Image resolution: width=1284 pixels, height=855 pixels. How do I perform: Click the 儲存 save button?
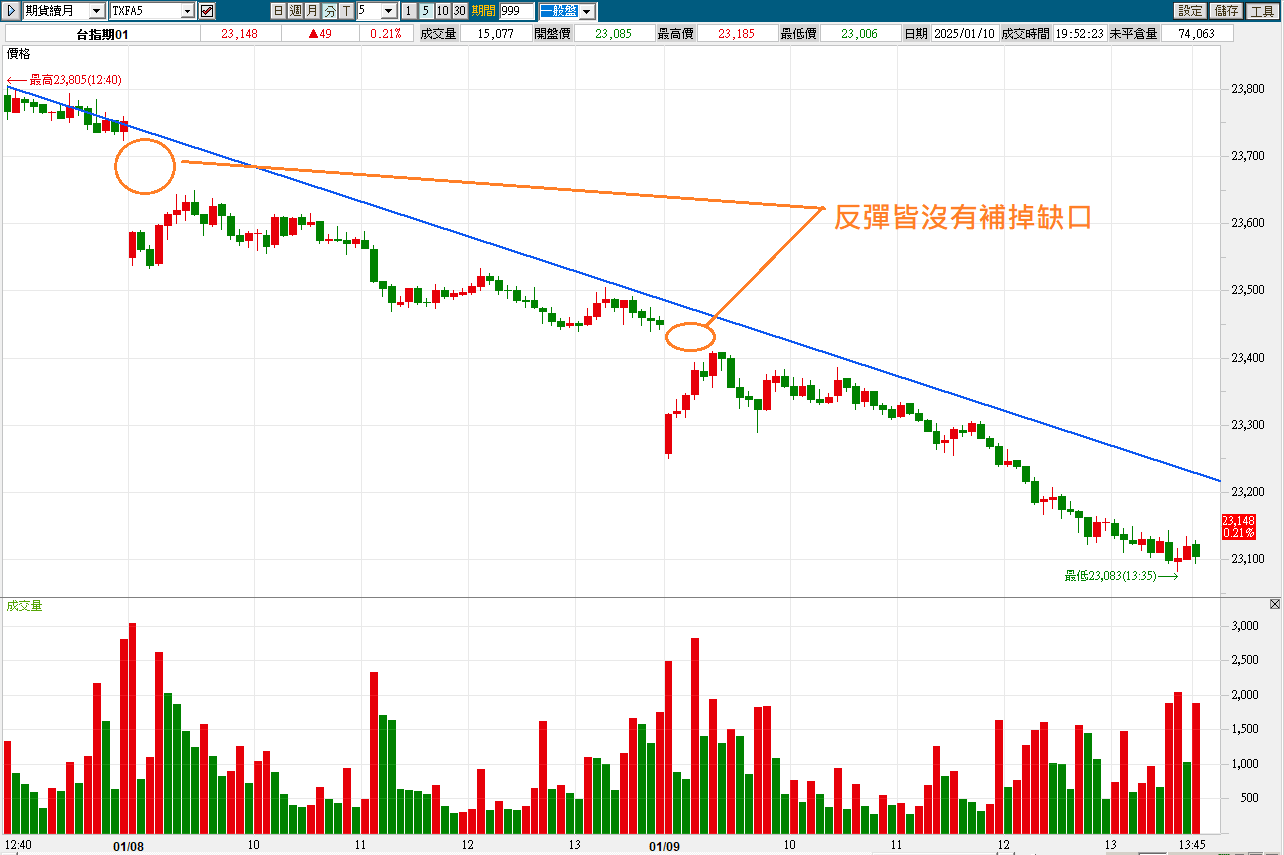pyautogui.click(x=1225, y=11)
